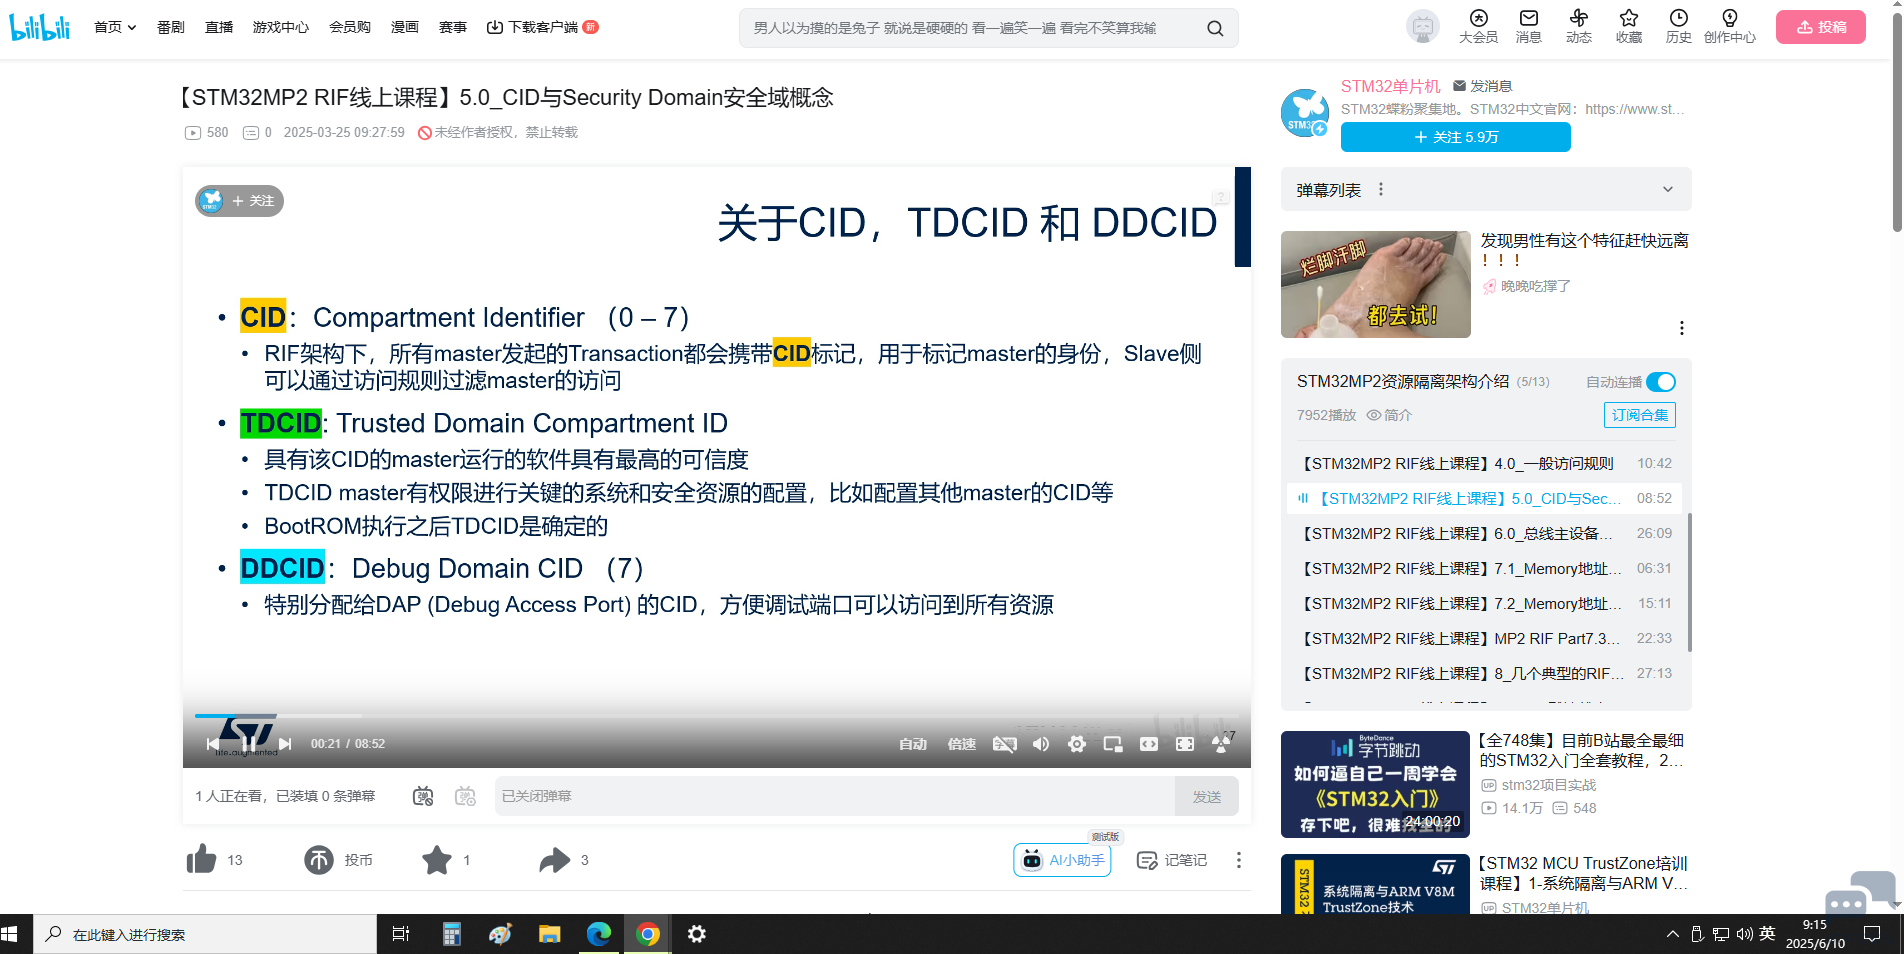Open the 直播 menu item
Viewport: 1904px width, 954px height.
(219, 27)
